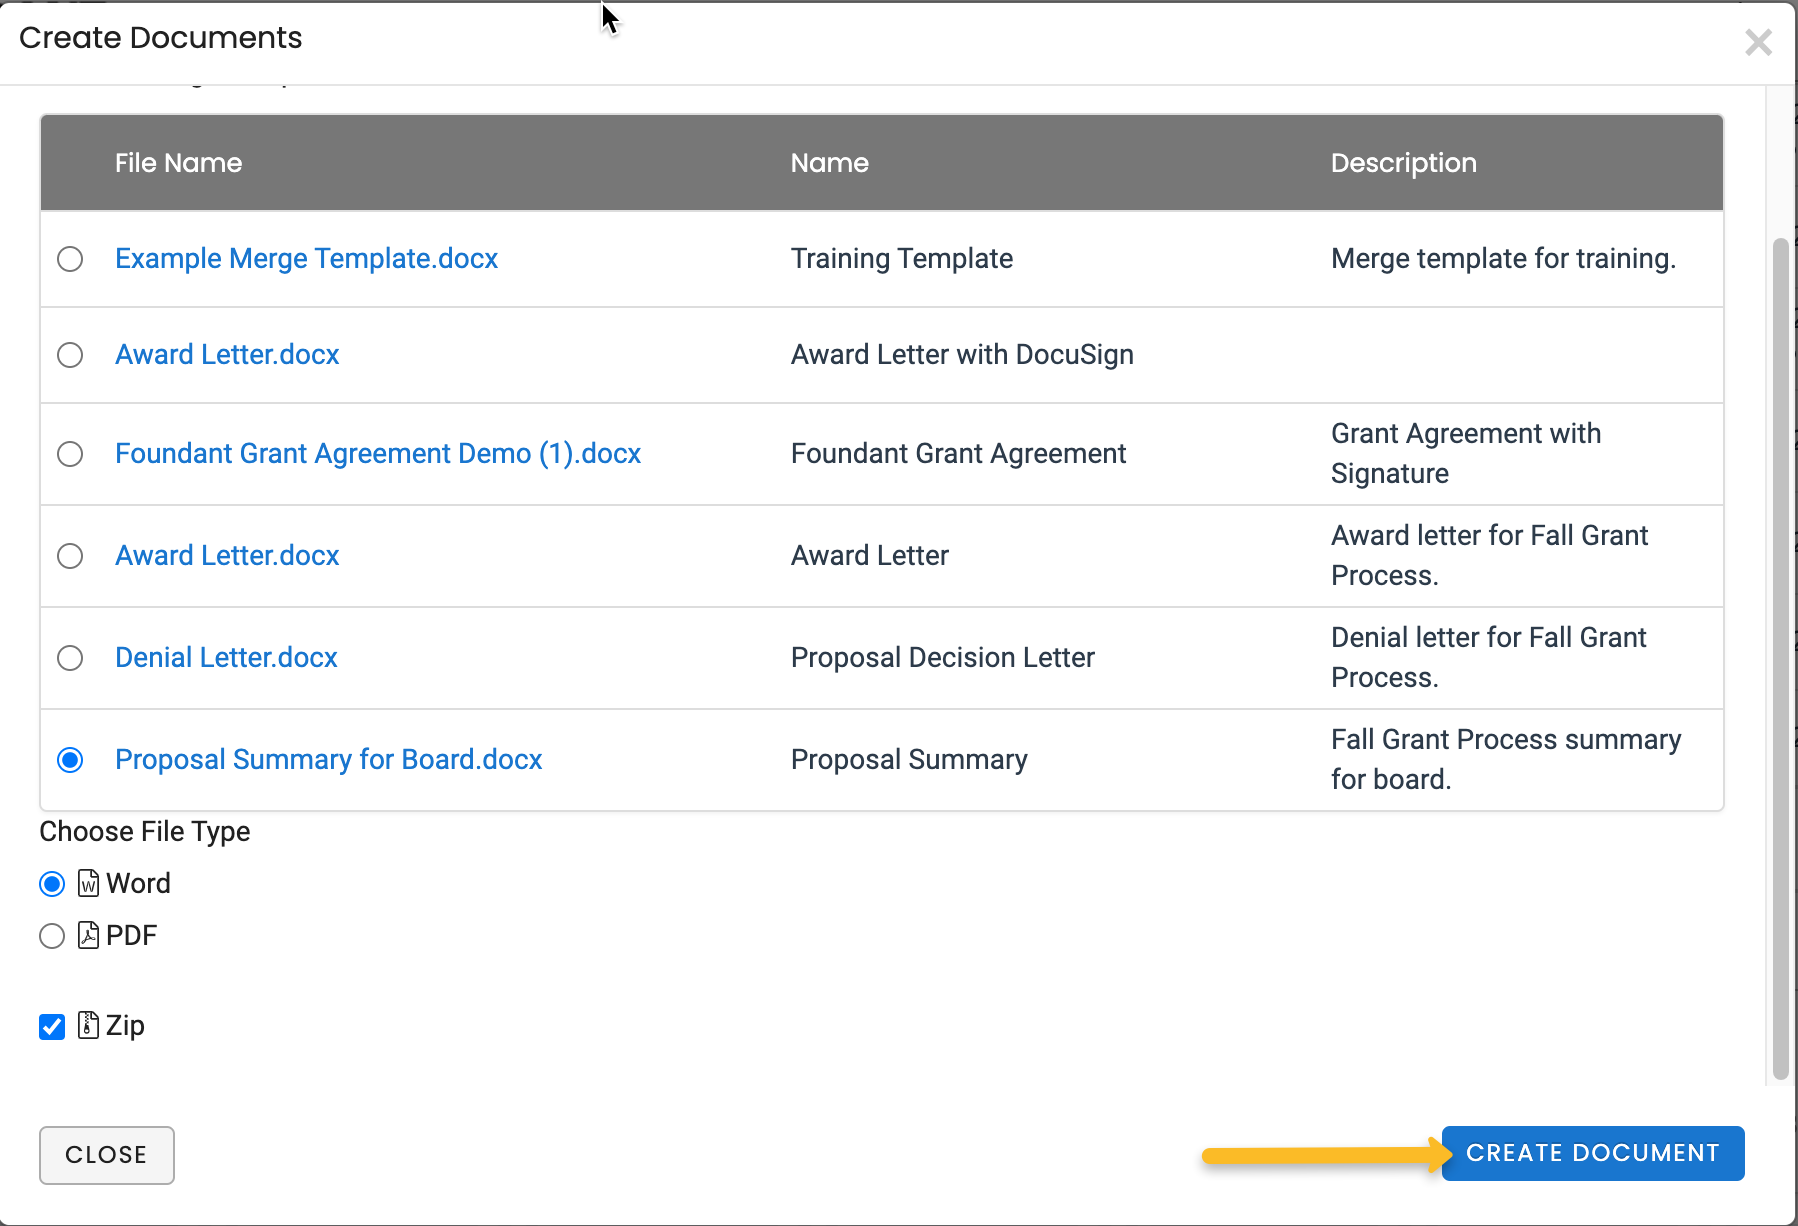Open the Denial Letter.docx file link
Viewport: 1798px width, 1226px height.
pyautogui.click(x=225, y=658)
